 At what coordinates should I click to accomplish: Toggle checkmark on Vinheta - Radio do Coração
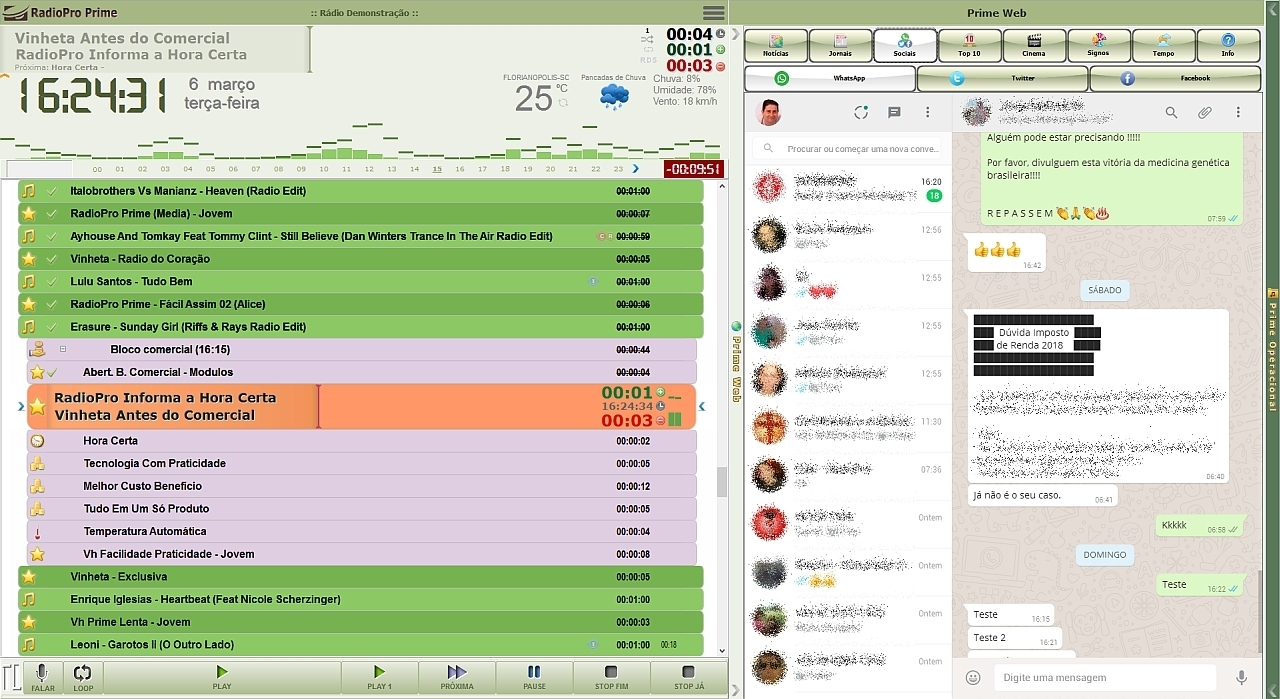click(51, 259)
